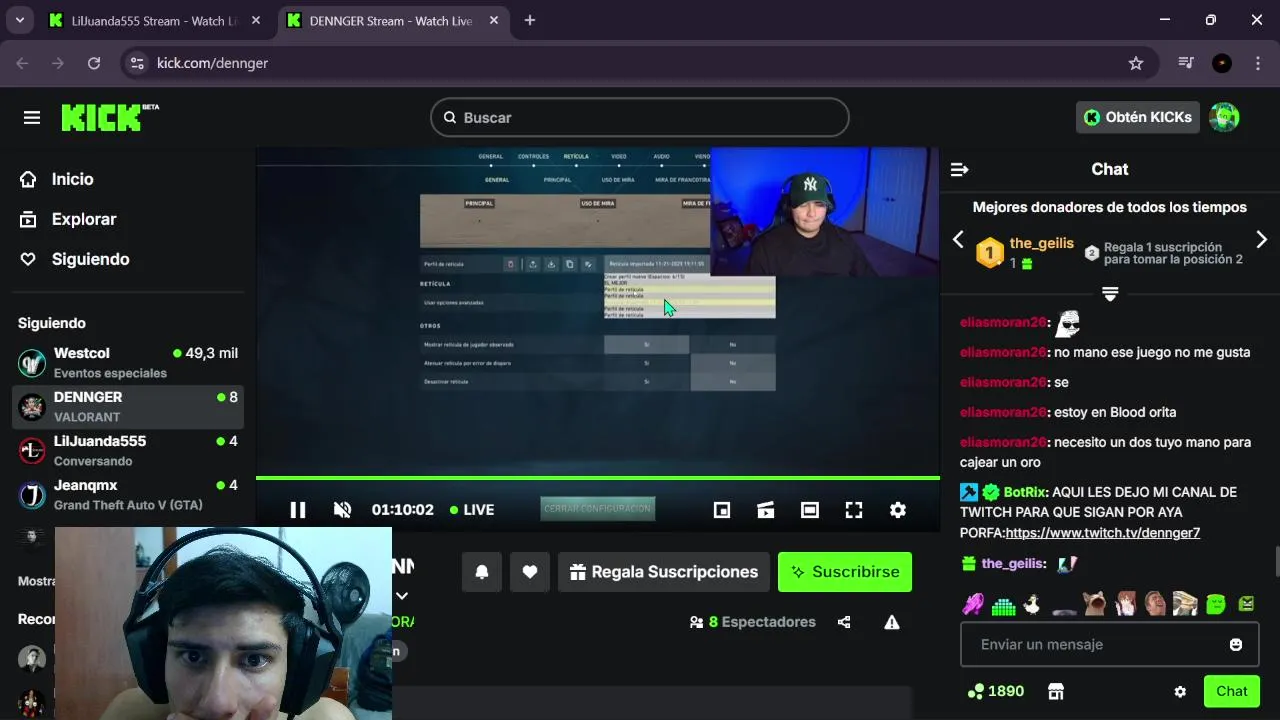Open the Jeanqmx GTA channel

(x=128, y=494)
